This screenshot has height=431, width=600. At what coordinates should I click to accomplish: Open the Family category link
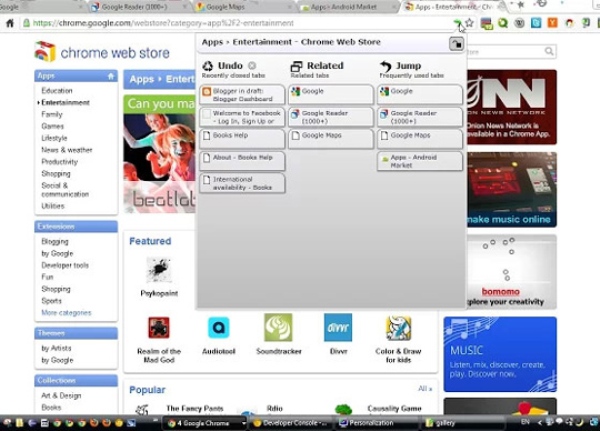point(52,114)
